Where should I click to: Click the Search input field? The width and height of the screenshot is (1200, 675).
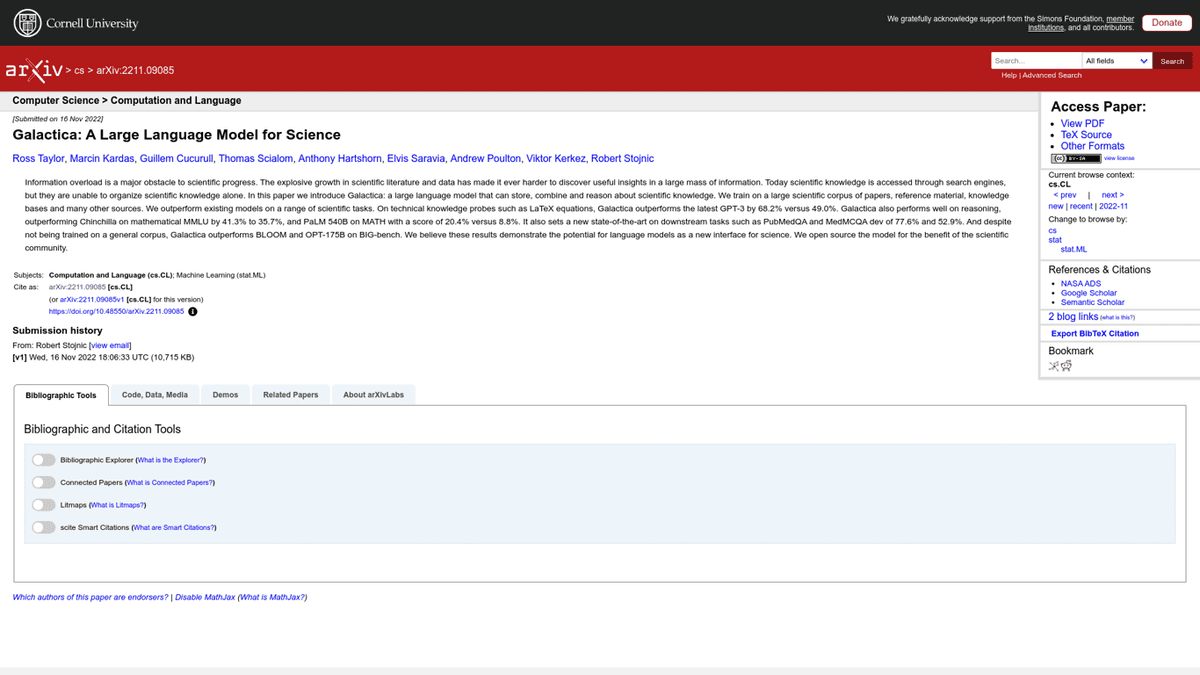click(x=1037, y=61)
